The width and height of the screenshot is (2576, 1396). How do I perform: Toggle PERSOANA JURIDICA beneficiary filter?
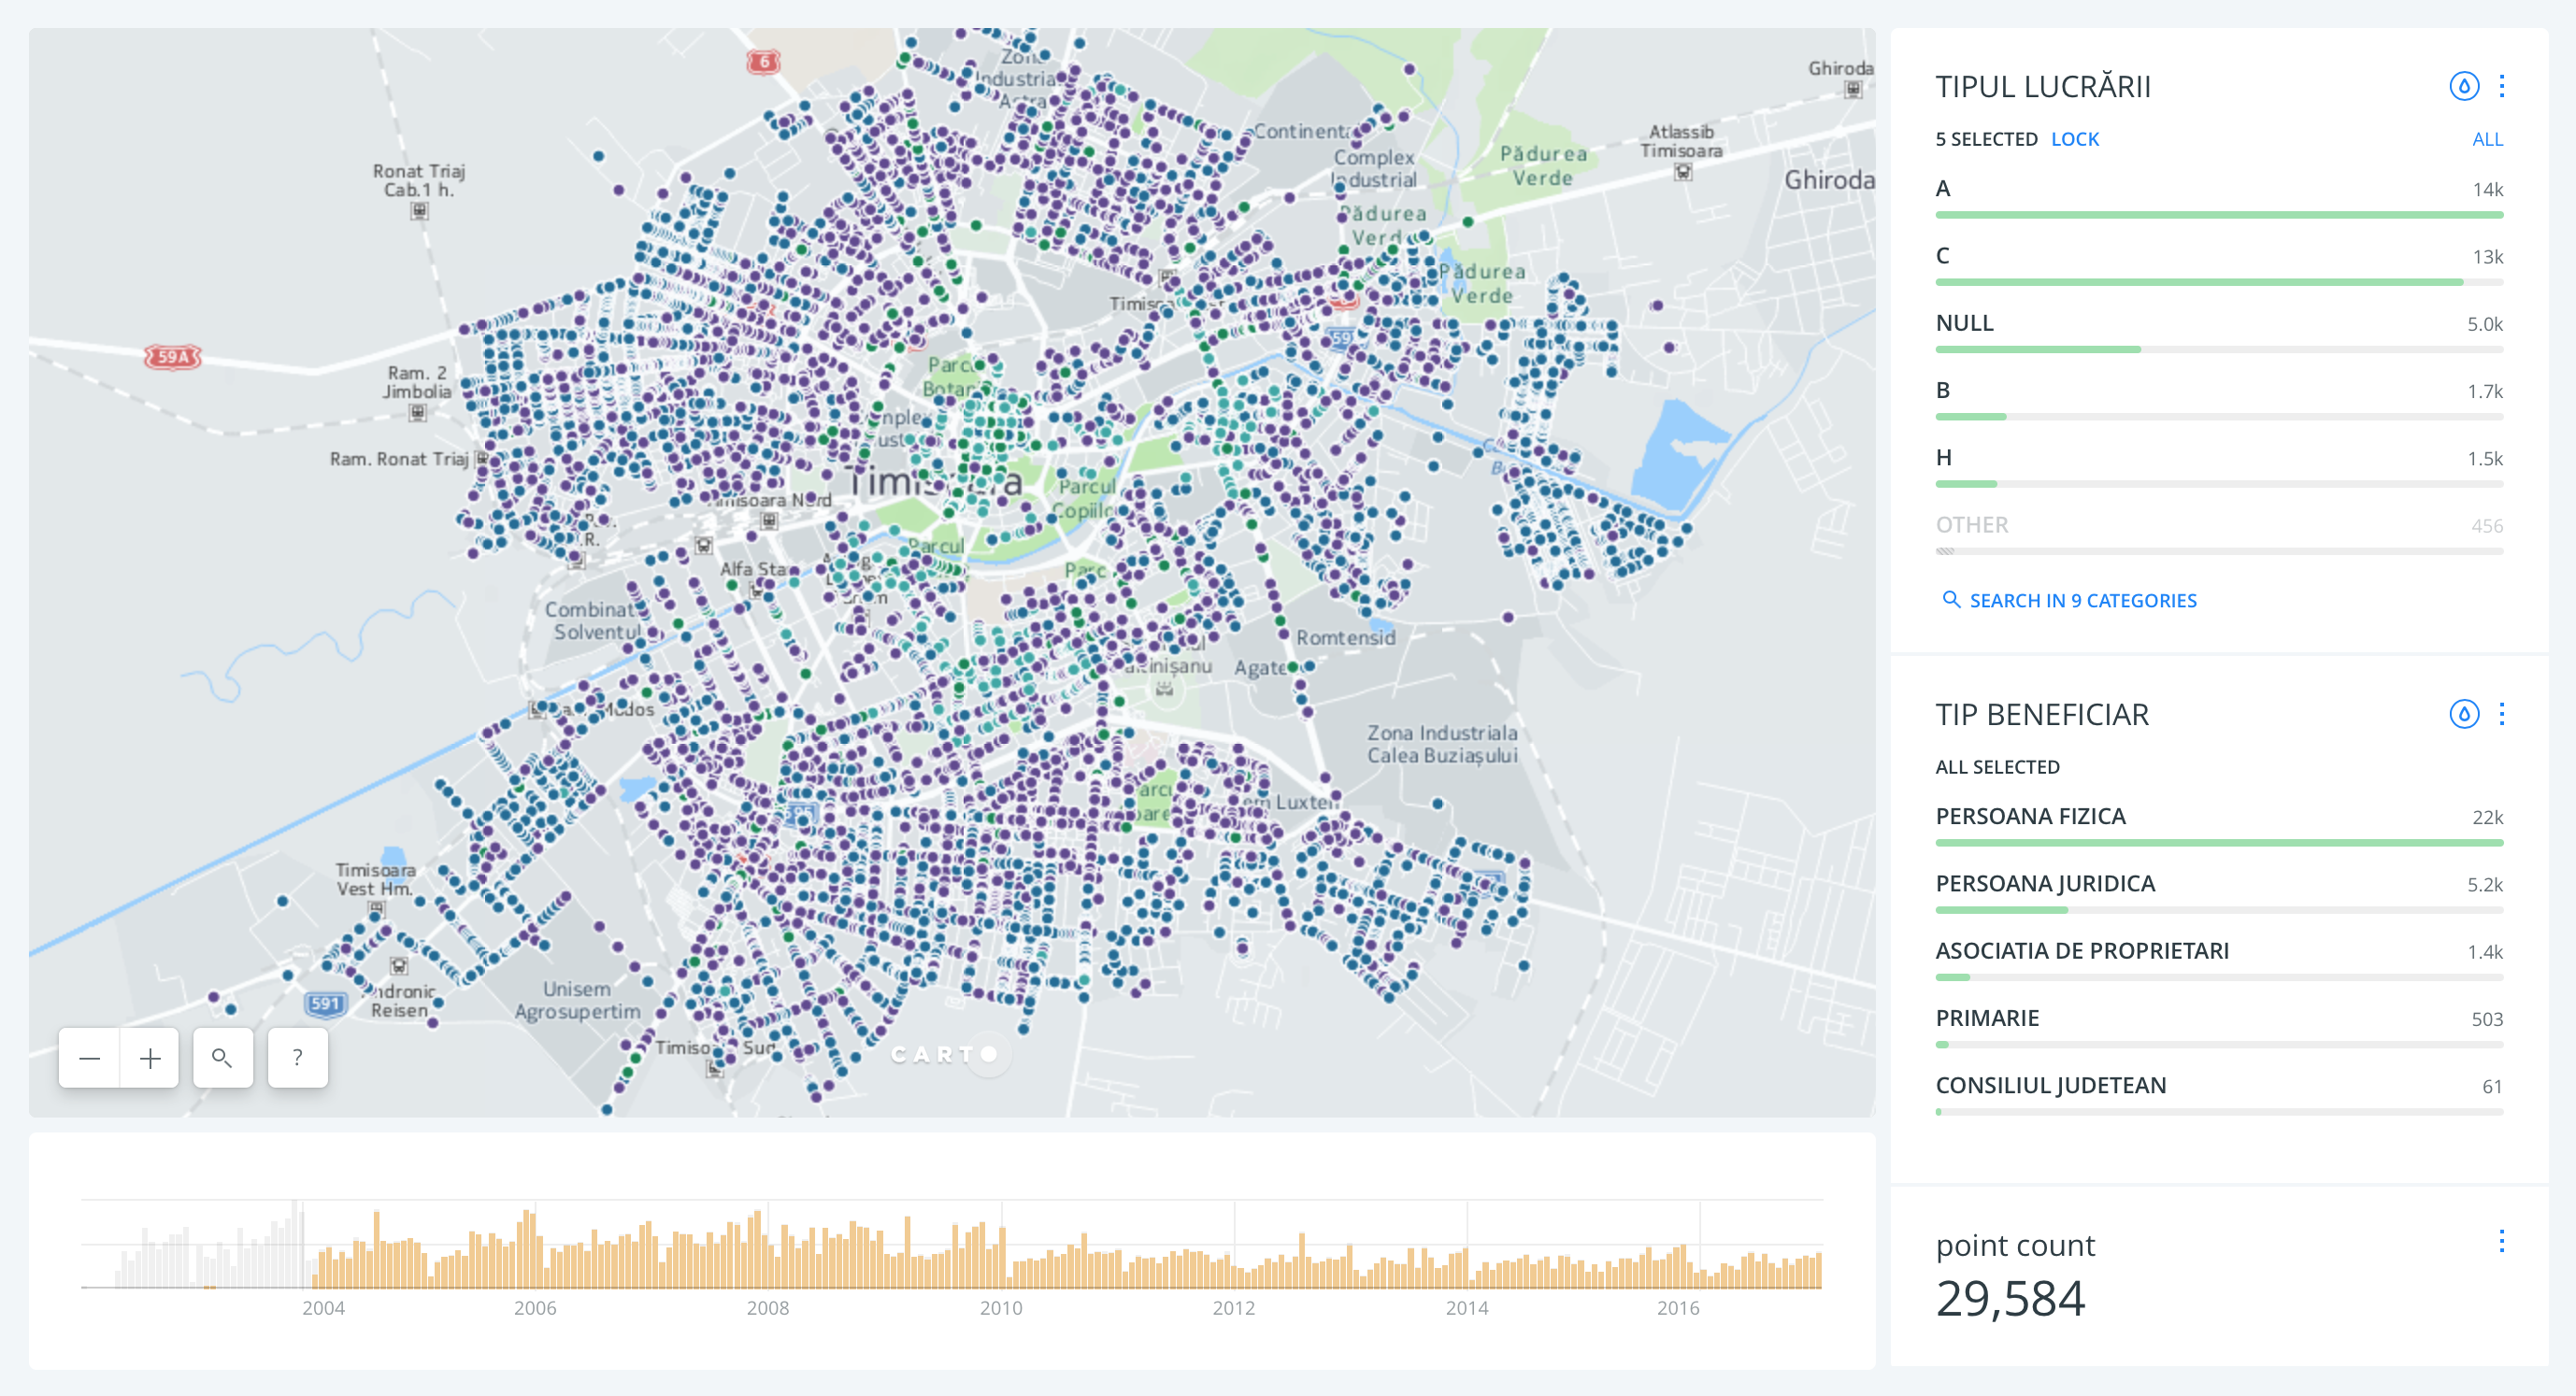[x=2044, y=884]
